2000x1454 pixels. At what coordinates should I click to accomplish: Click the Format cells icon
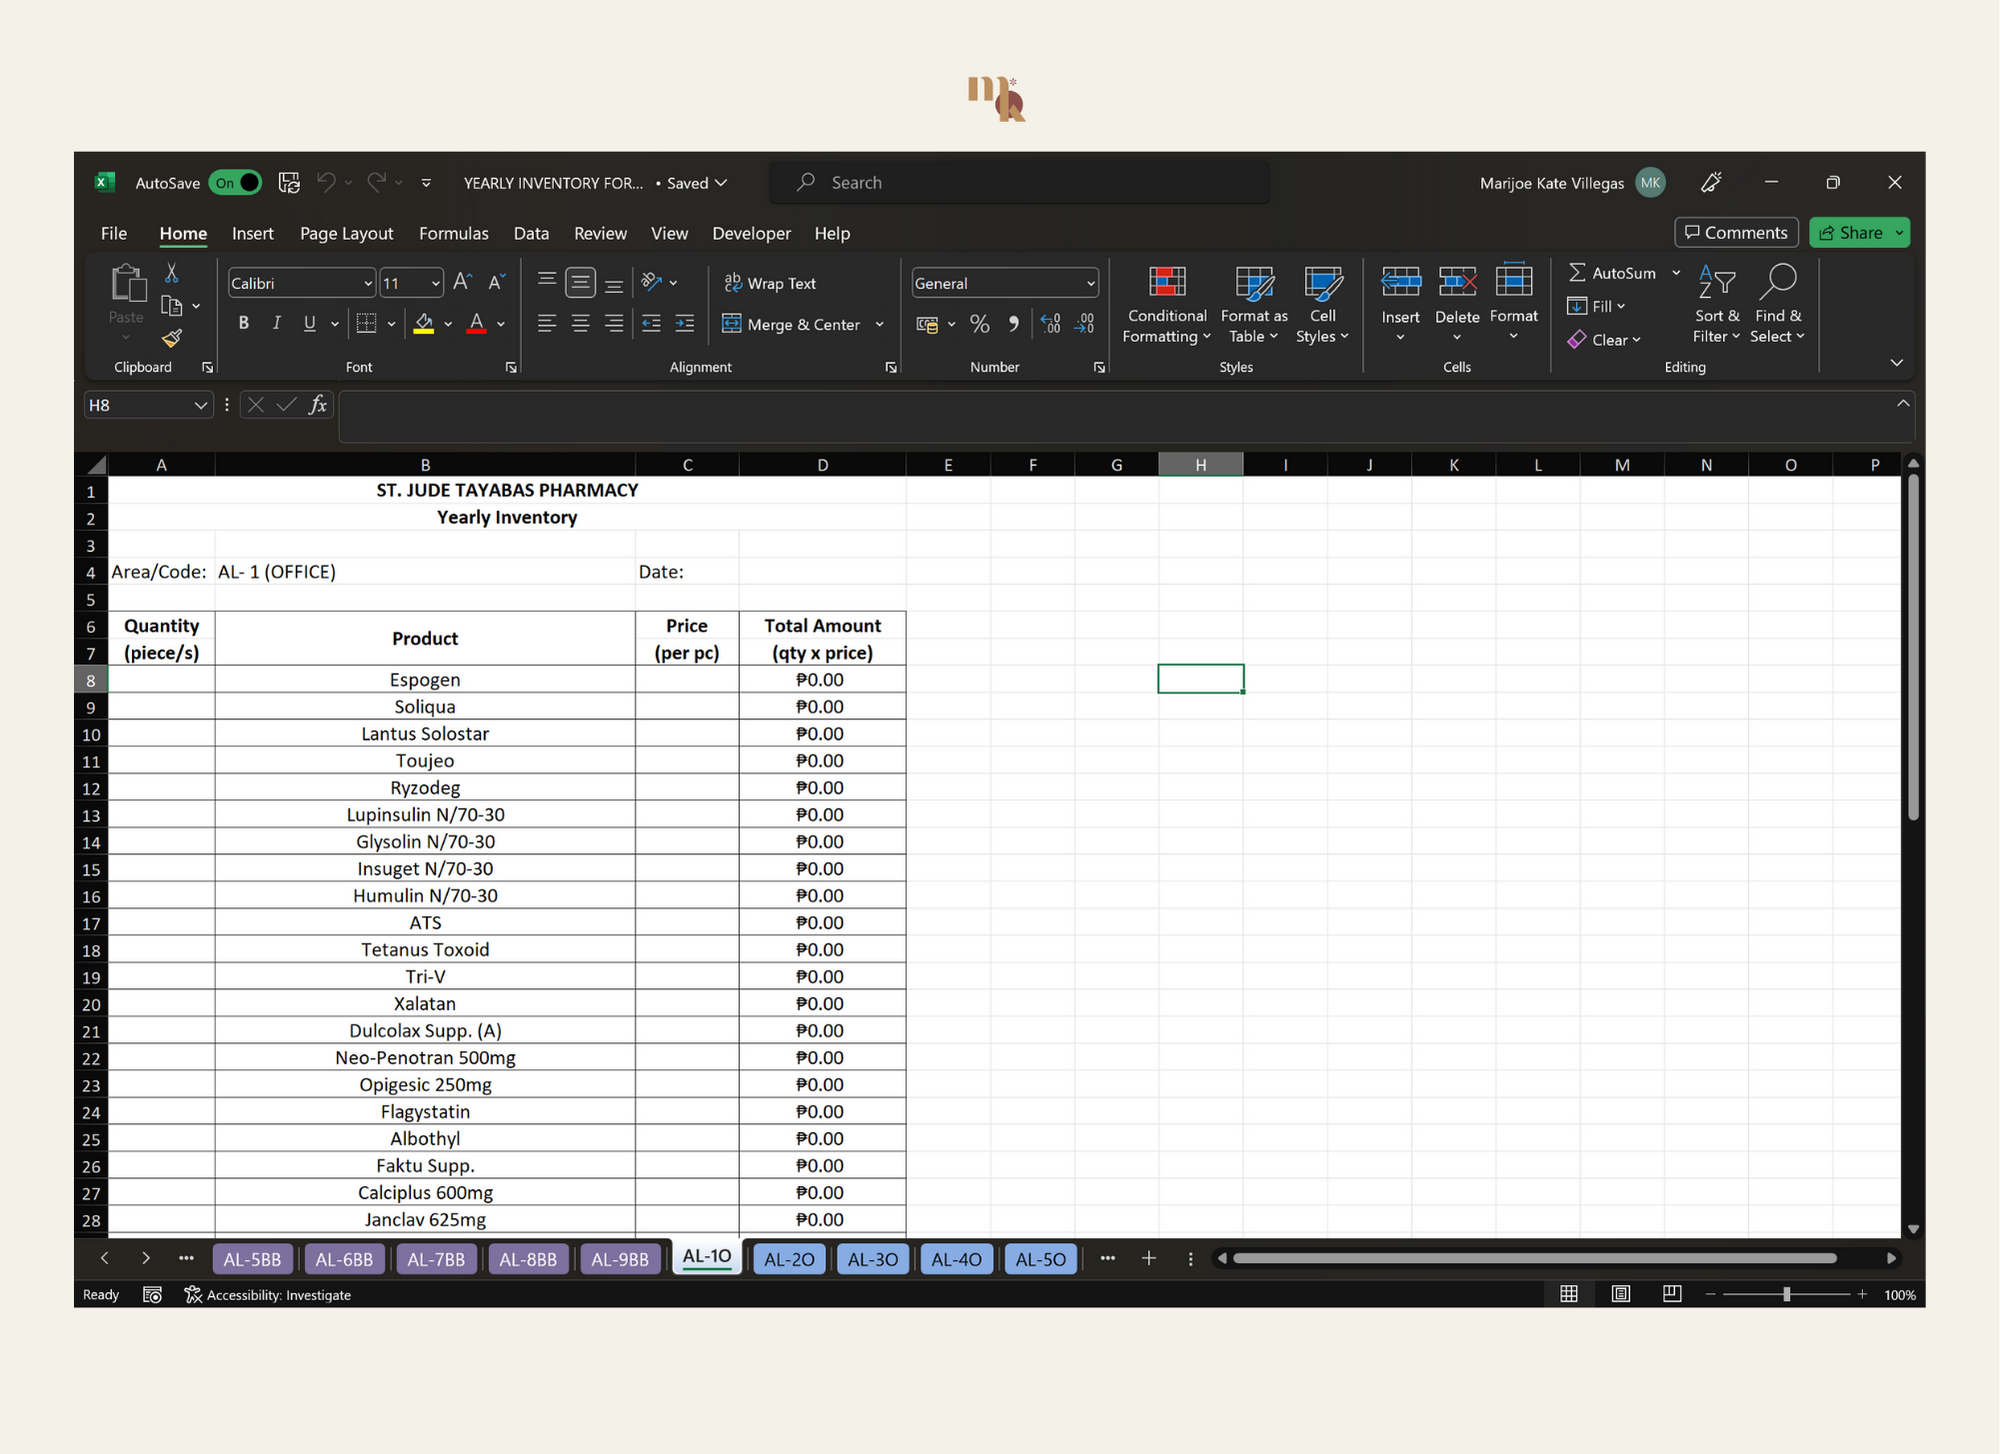point(1513,281)
